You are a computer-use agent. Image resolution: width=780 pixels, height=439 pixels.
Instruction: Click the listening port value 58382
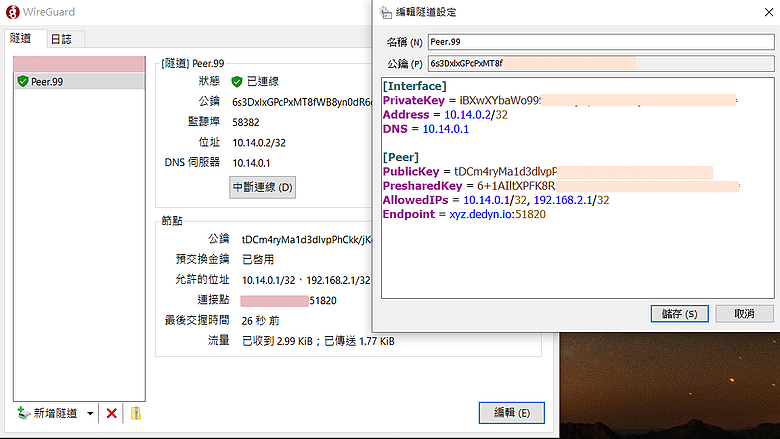point(246,122)
